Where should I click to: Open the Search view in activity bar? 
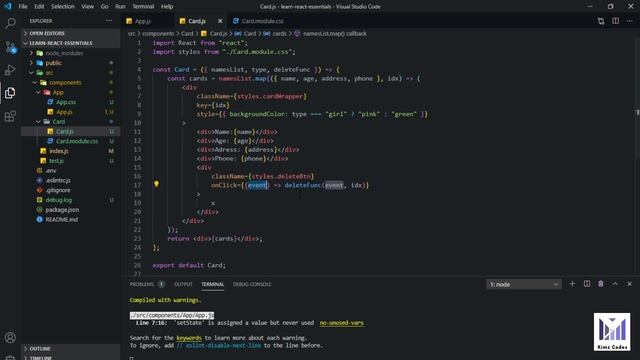coord(10,23)
